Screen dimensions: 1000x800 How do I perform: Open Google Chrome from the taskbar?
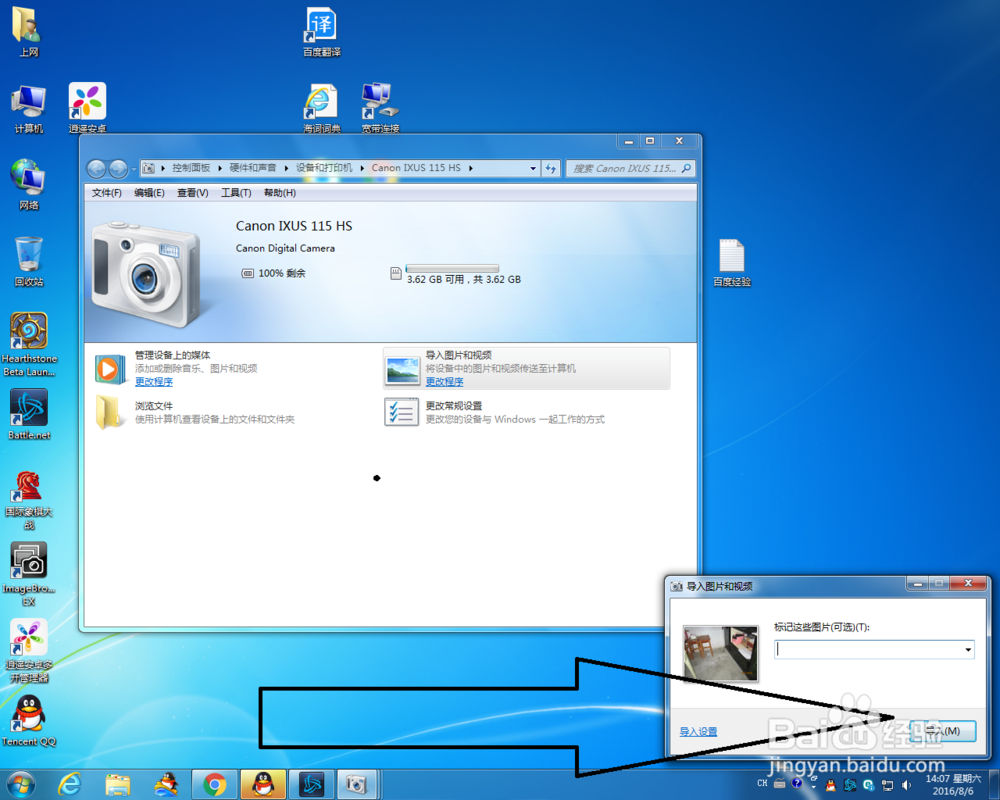[215, 785]
